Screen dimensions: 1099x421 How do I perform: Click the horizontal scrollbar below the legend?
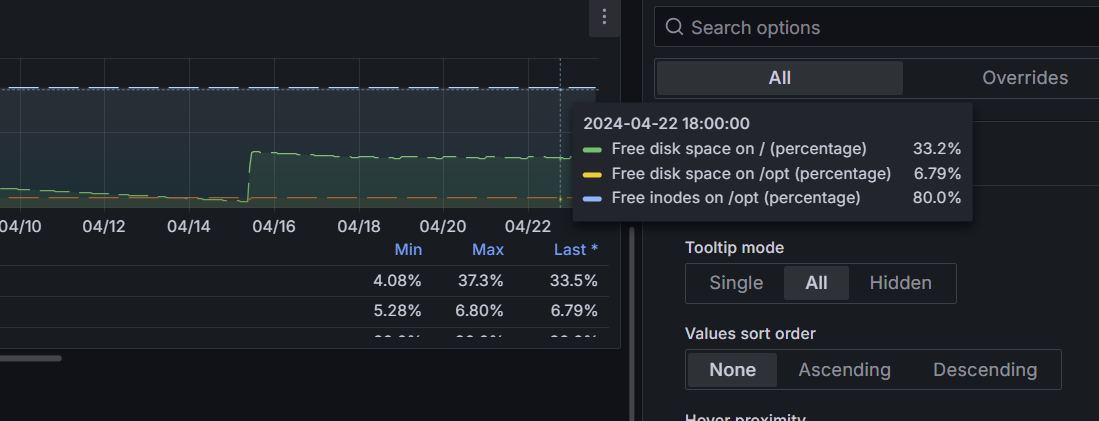coord(30,357)
